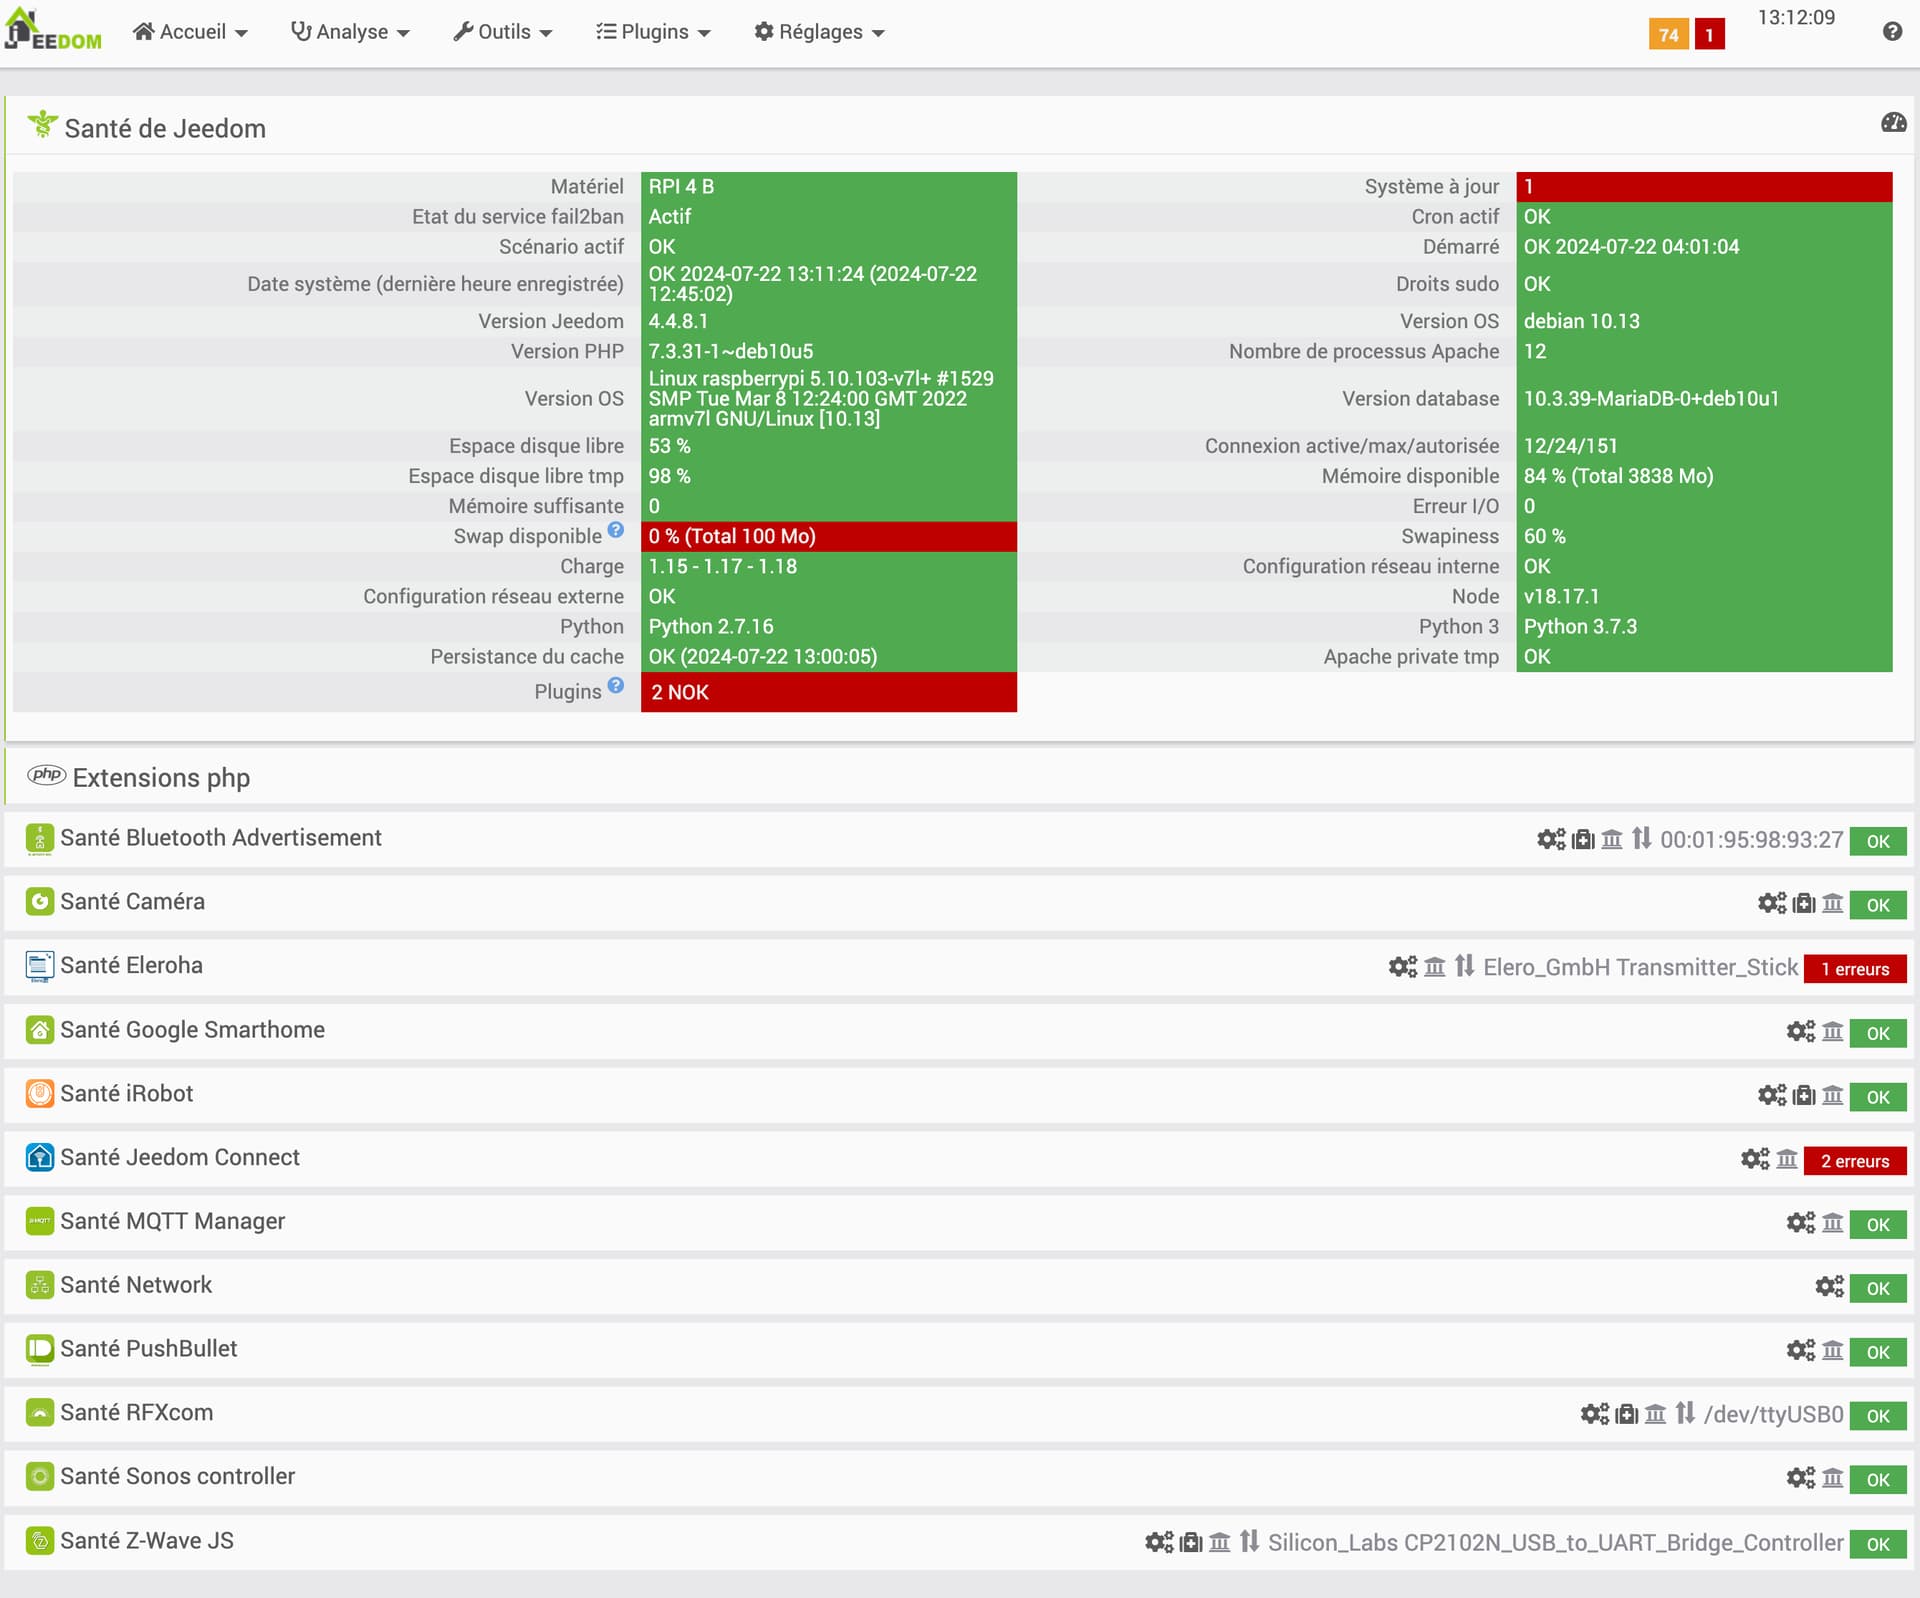
Task: Open the Analyse menu
Action: [x=350, y=32]
